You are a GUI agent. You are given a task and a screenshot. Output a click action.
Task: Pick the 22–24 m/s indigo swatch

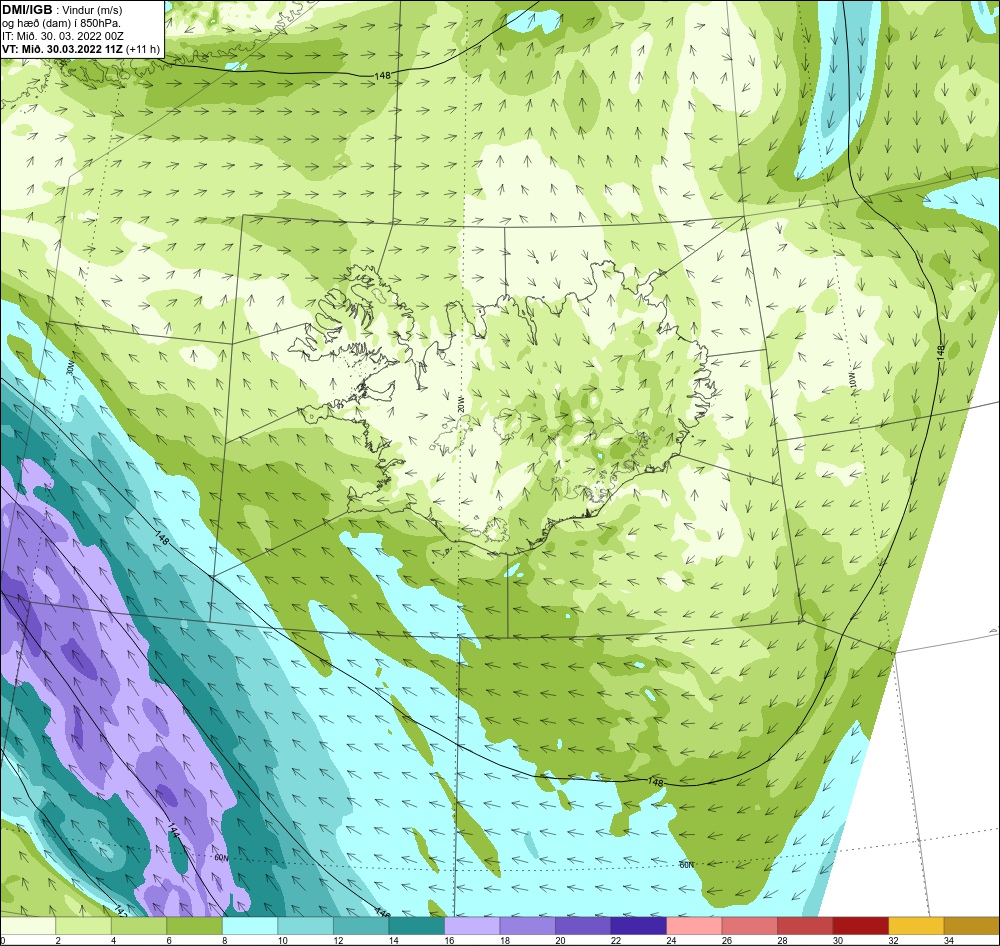[638, 926]
